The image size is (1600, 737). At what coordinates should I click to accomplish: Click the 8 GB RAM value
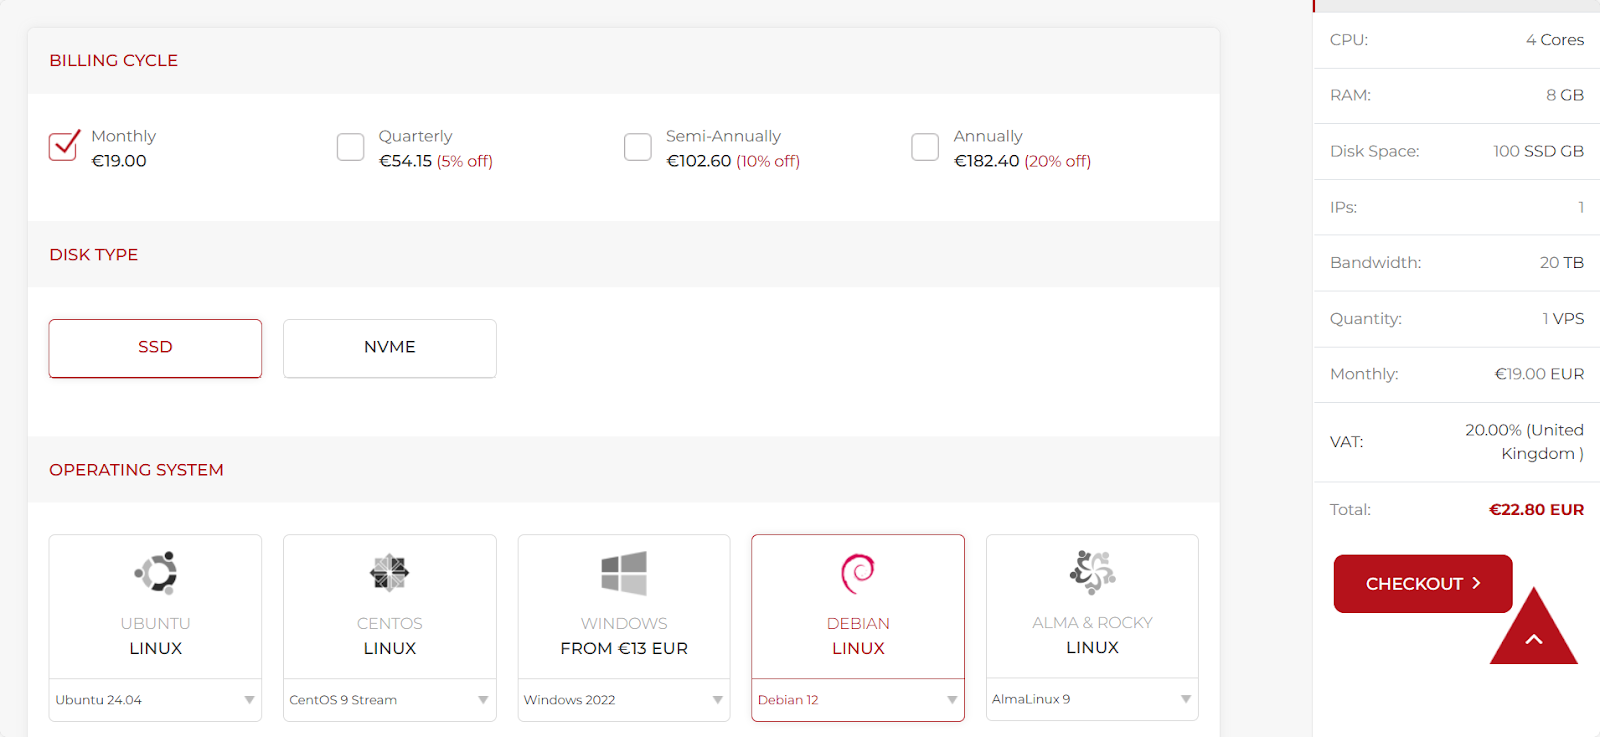1565,95
